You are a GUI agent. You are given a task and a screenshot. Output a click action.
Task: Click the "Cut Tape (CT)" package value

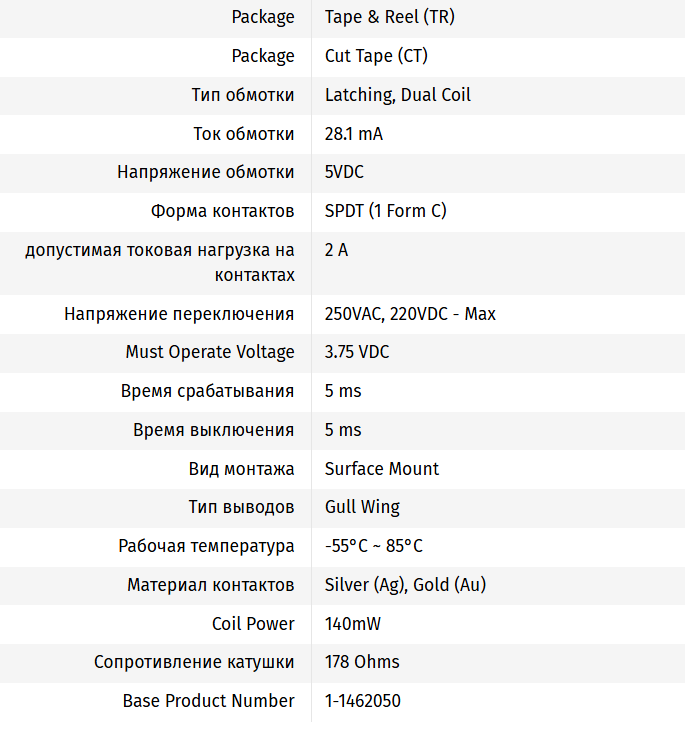376,56
